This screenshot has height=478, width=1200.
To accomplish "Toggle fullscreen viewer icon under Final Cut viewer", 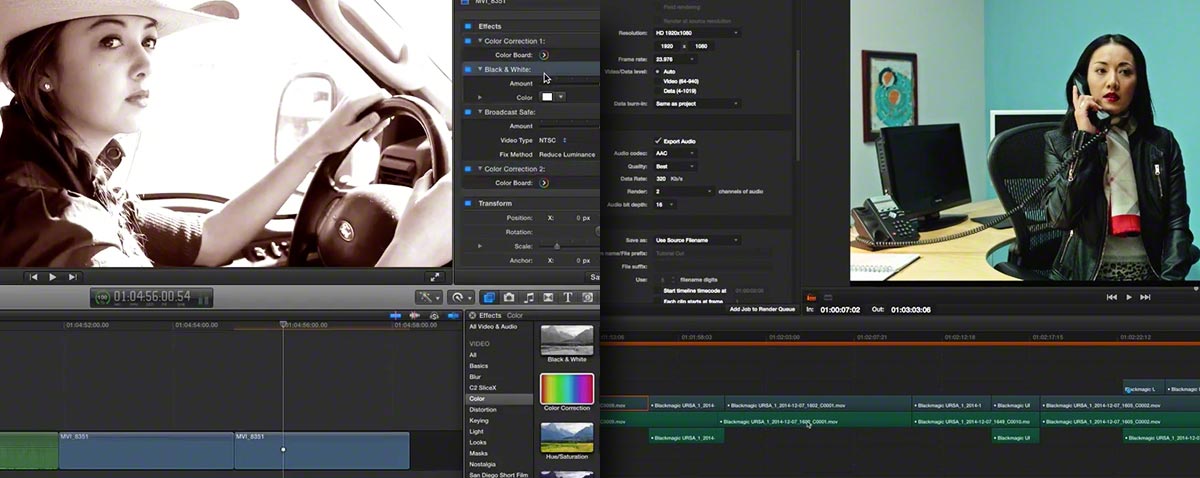I will tap(435, 277).
